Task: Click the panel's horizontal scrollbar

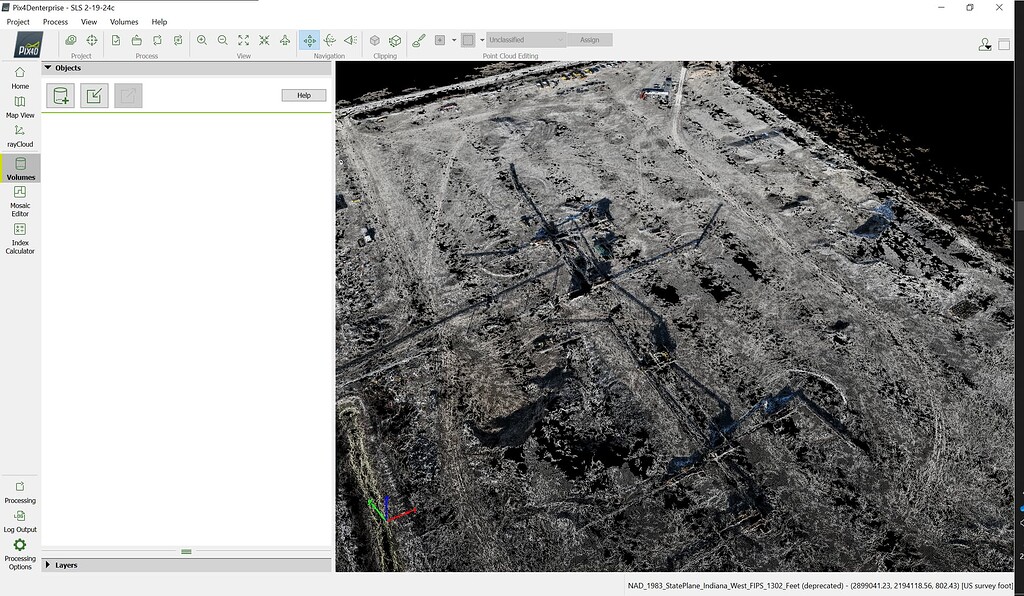Action: tap(186, 551)
